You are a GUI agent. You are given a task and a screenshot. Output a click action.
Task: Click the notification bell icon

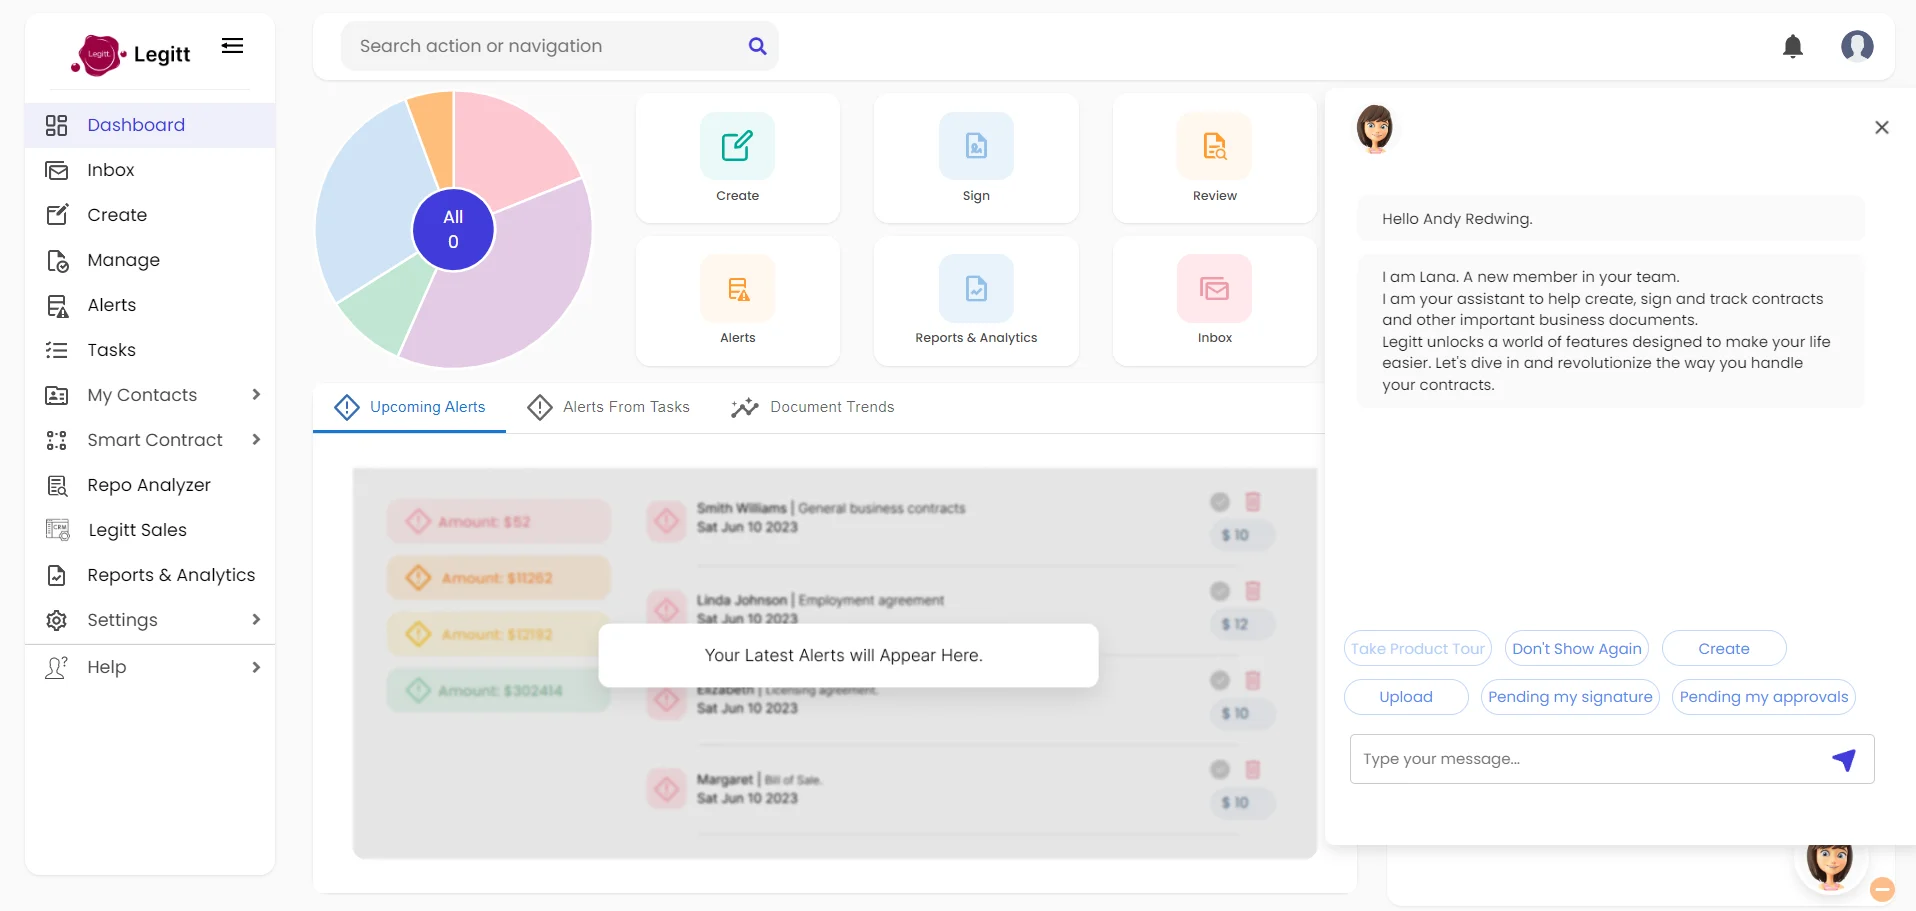tap(1793, 46)
